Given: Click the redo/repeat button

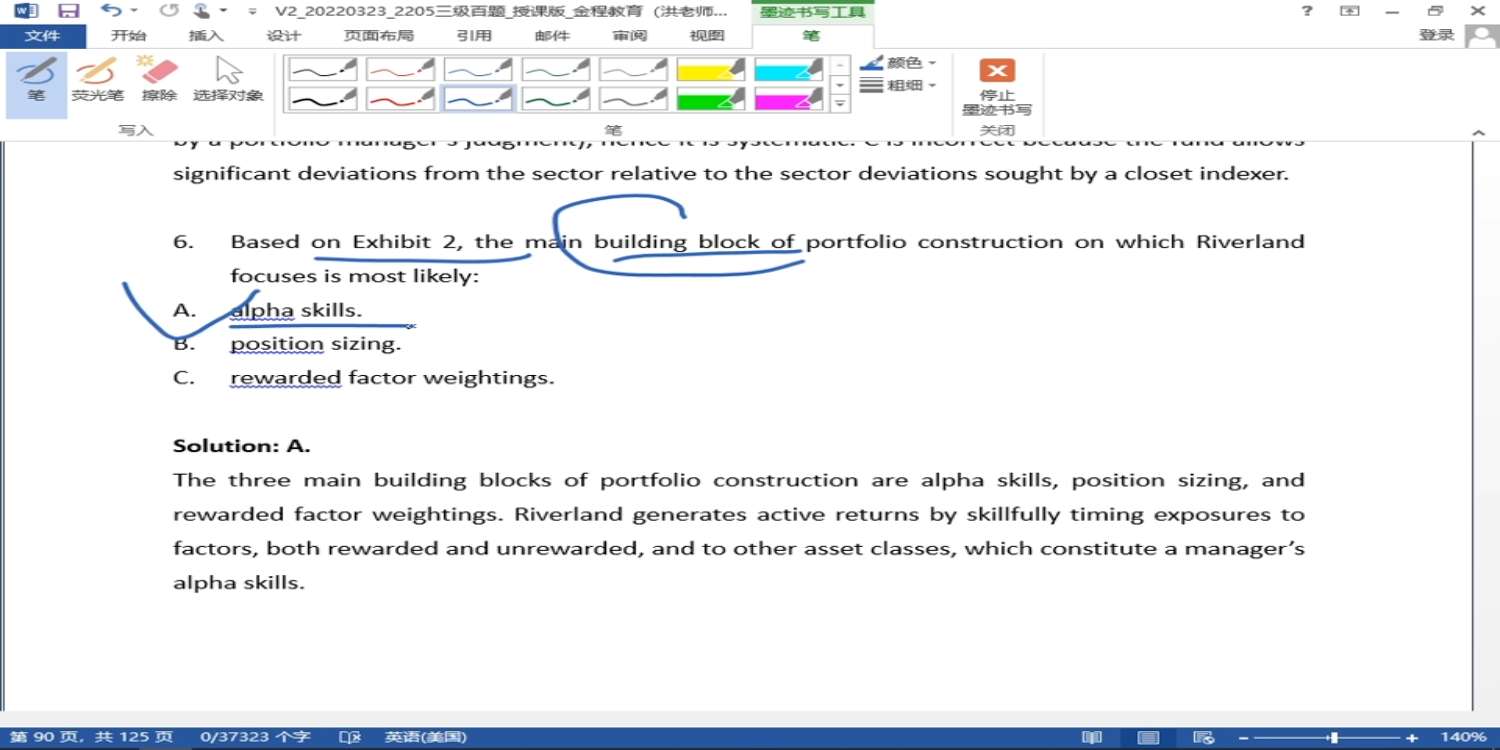Looking at the screenshot, I should [x=169, y=11].
